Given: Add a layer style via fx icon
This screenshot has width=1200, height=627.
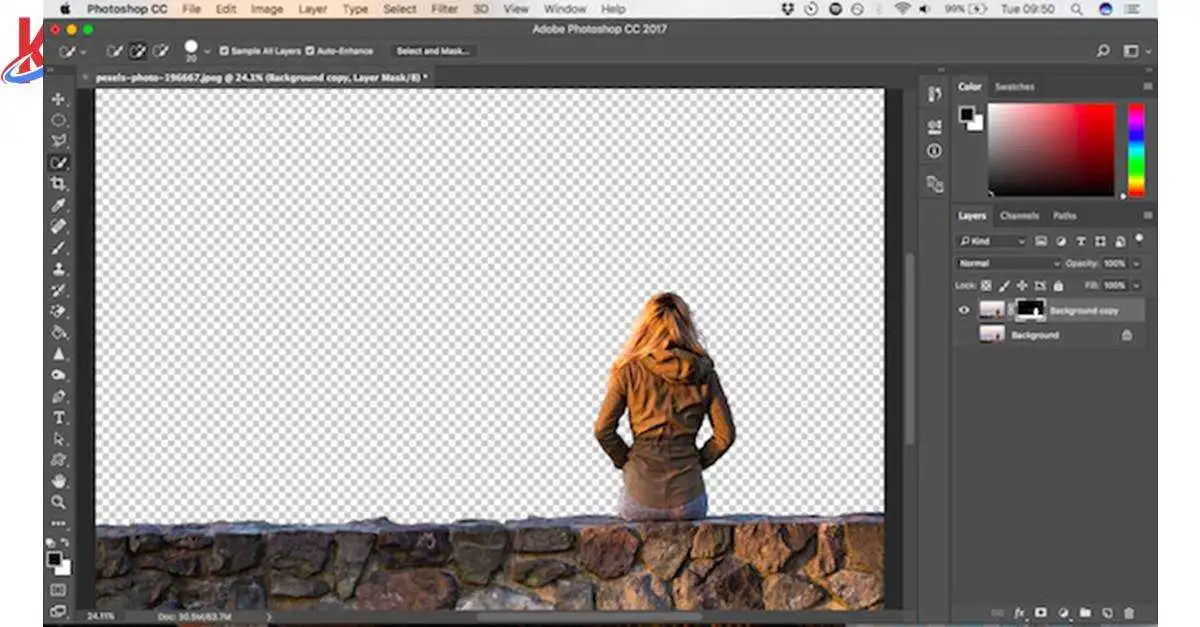Looking at the screenshot, I should click(x=1020, y=612).
